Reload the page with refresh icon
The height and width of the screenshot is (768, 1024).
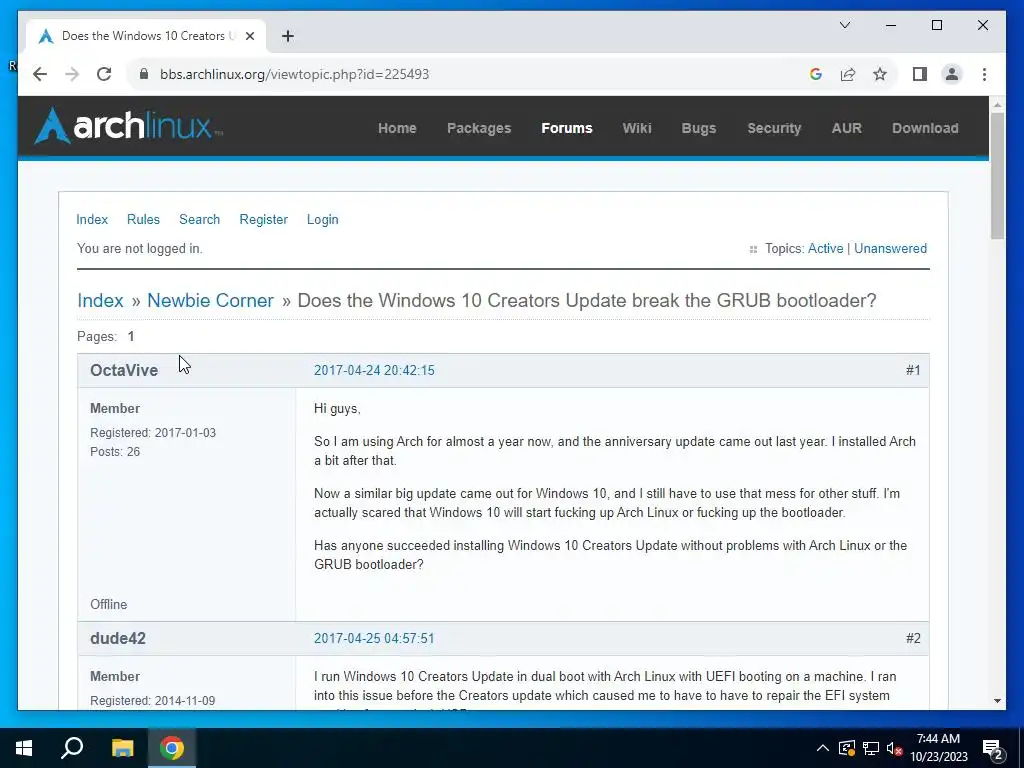tap(104, 74)
